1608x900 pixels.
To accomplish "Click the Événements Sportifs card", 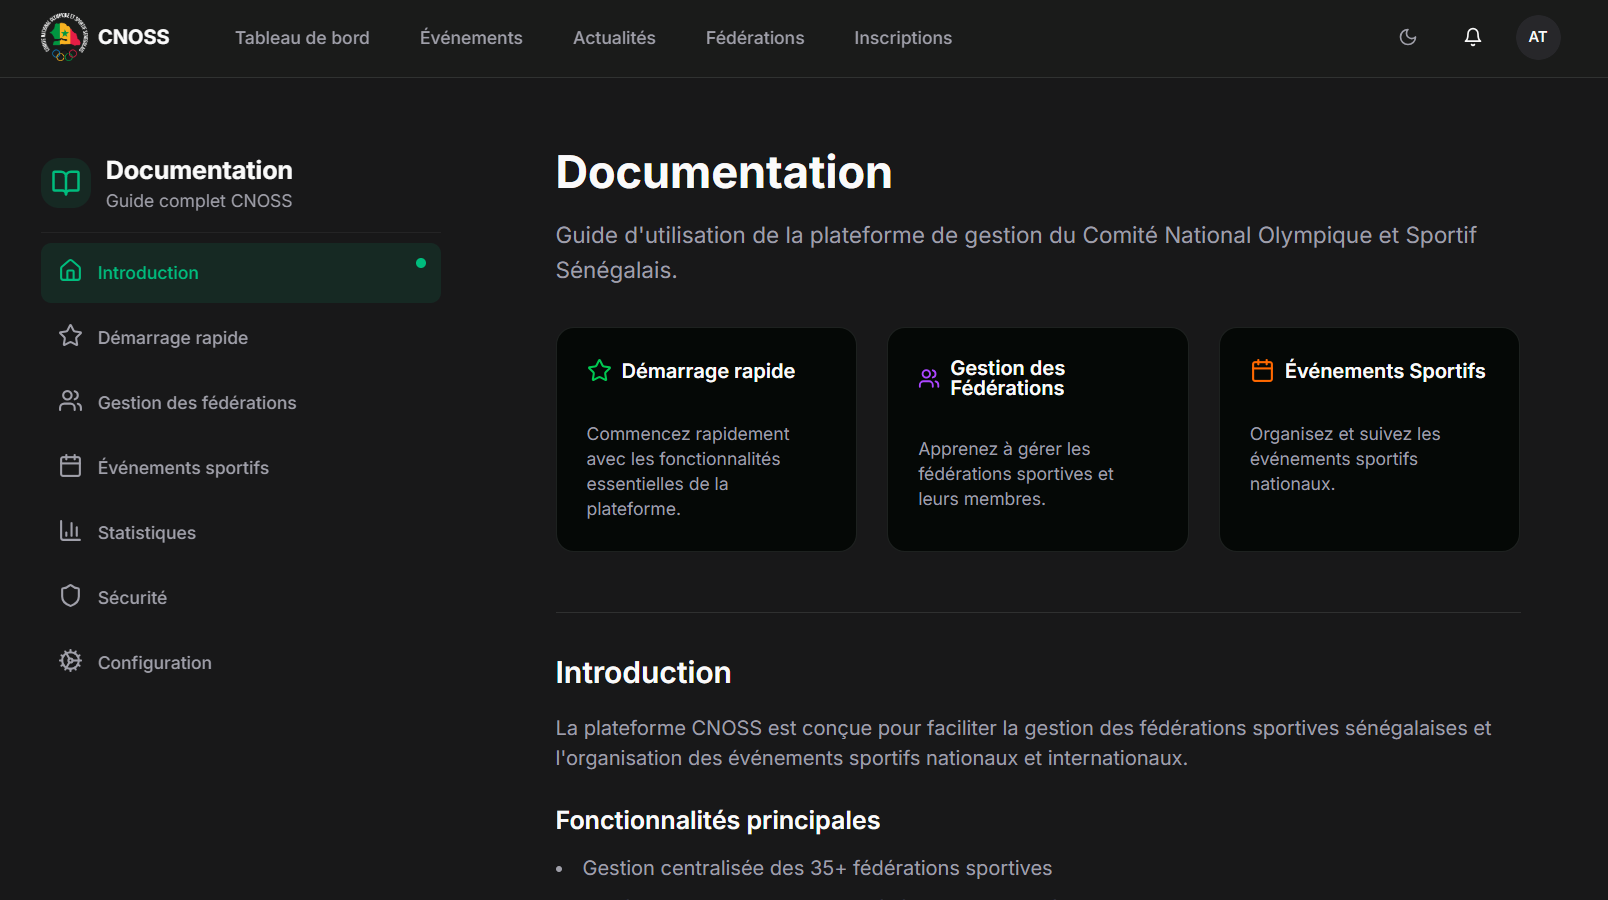I will [1368, 439].
